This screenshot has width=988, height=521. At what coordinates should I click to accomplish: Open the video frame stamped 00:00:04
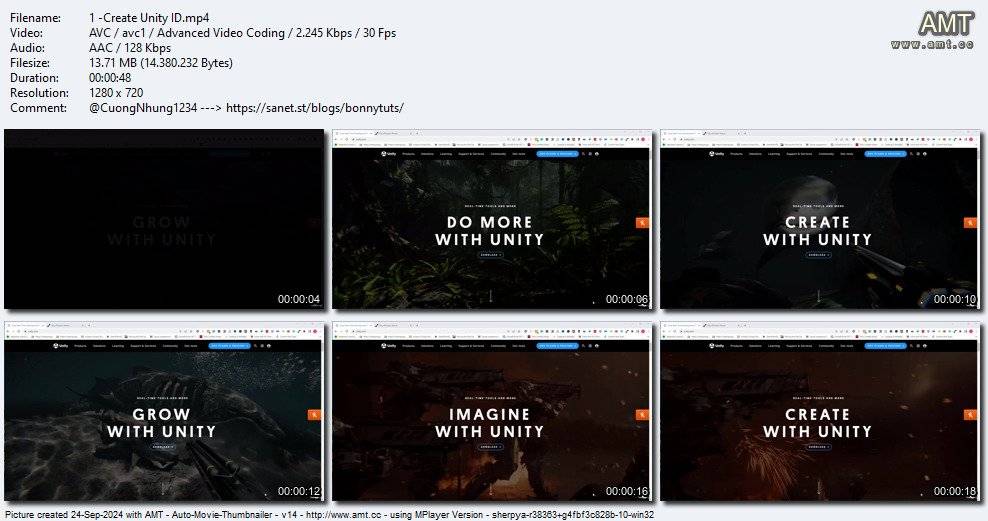point(164,219)
